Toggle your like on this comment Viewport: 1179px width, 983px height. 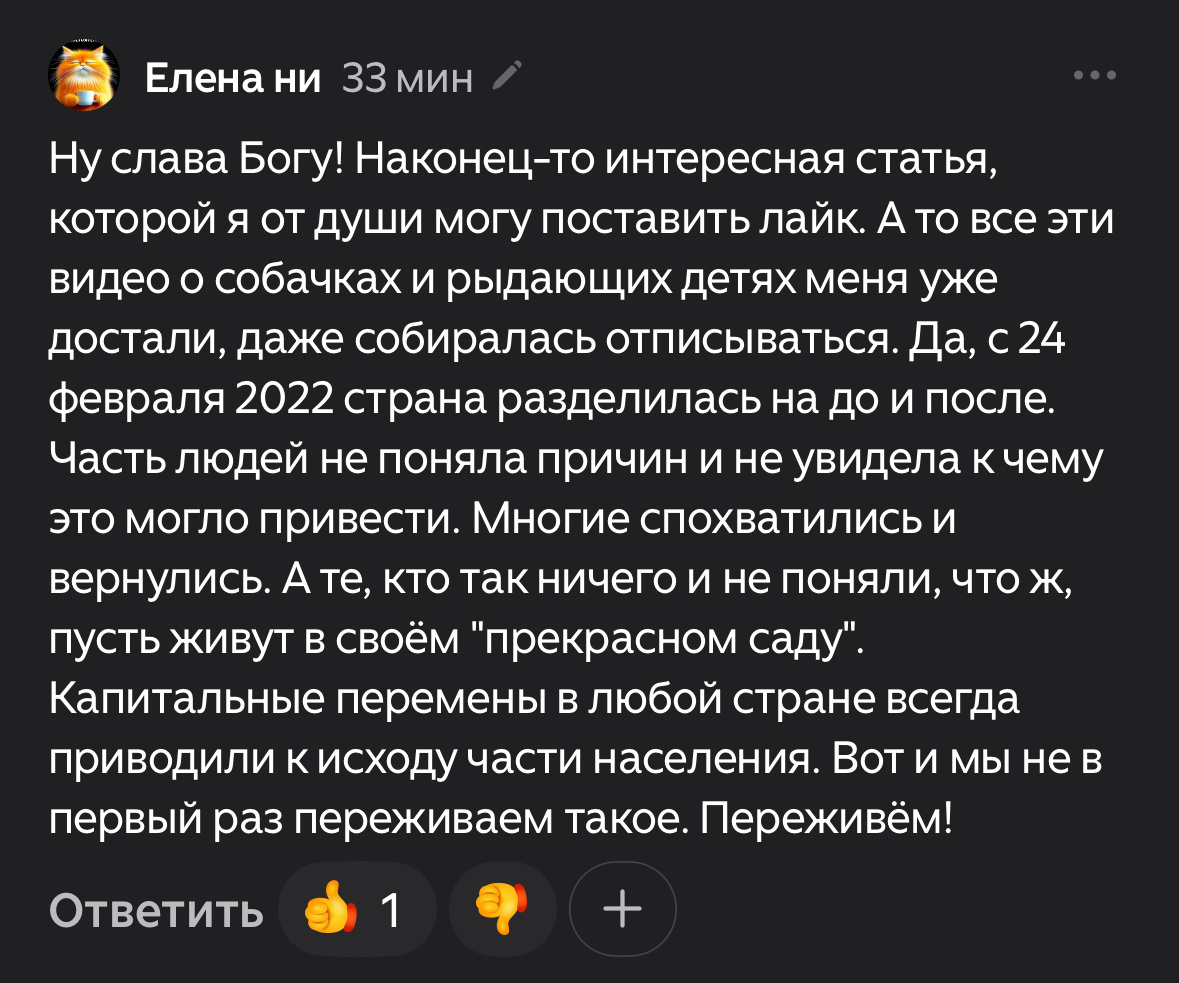(x=357, y=909)
